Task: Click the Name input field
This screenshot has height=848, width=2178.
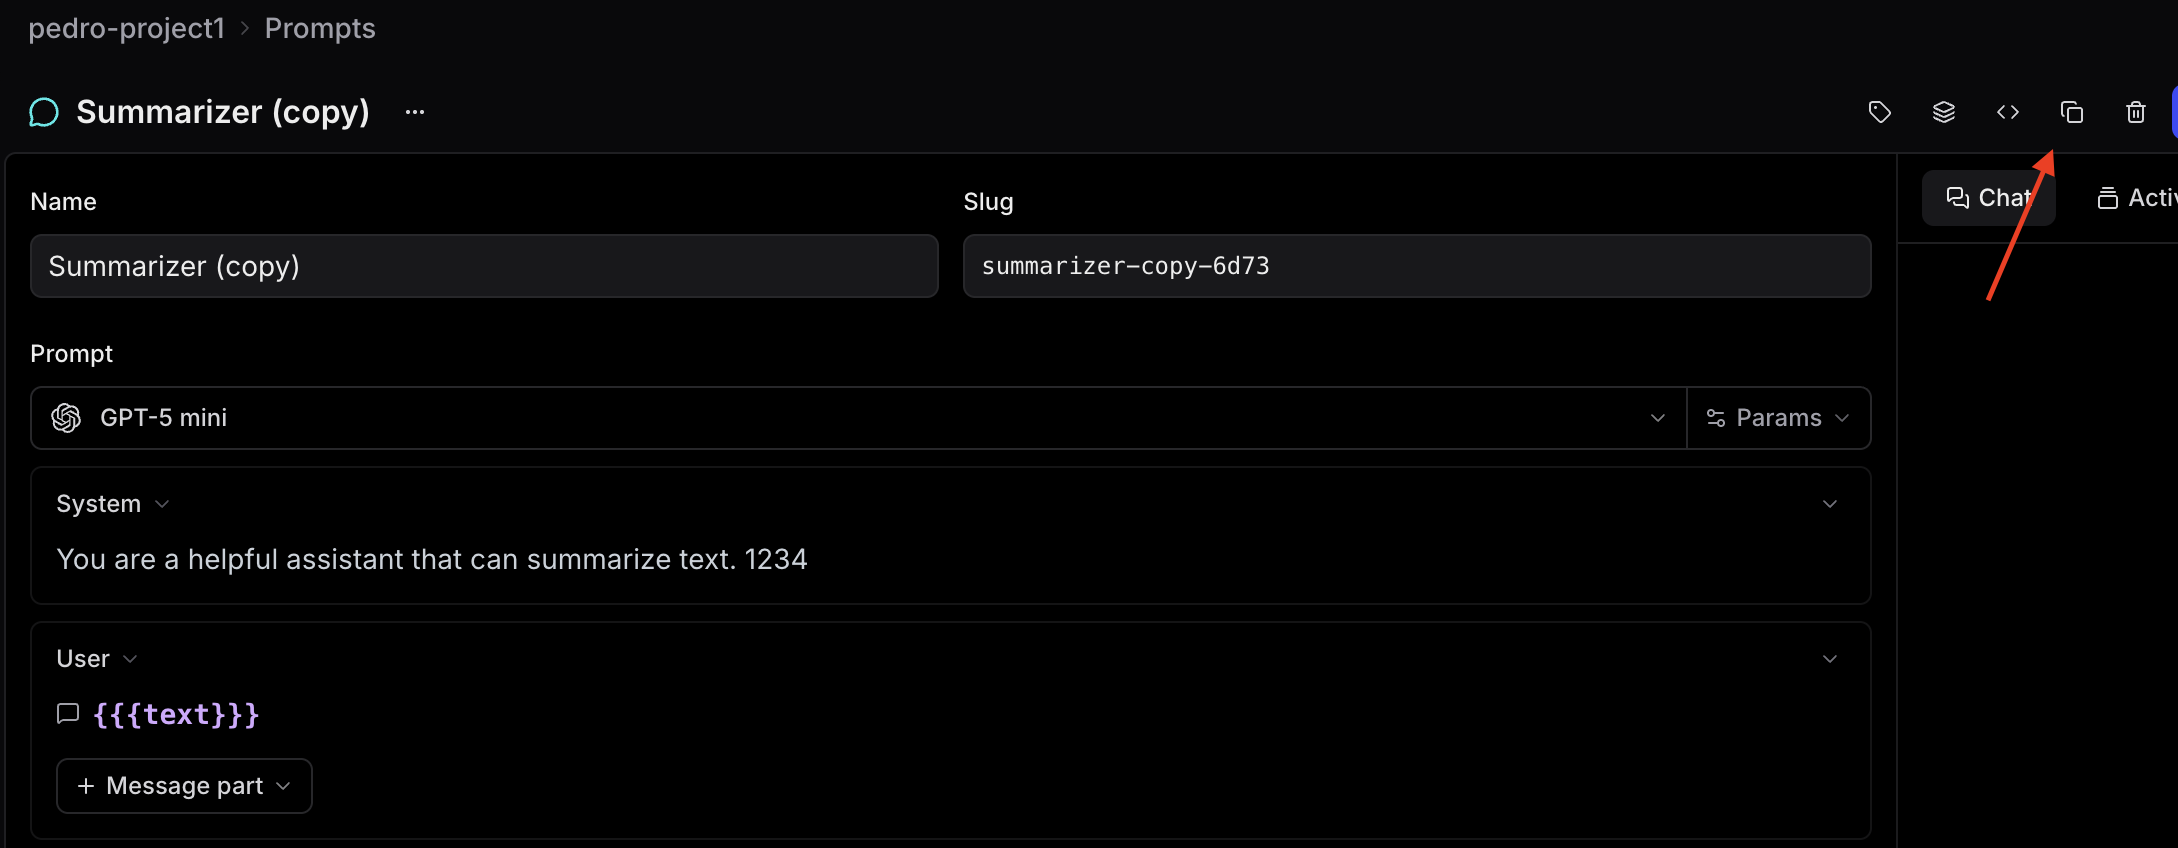Action: [484, 266]
